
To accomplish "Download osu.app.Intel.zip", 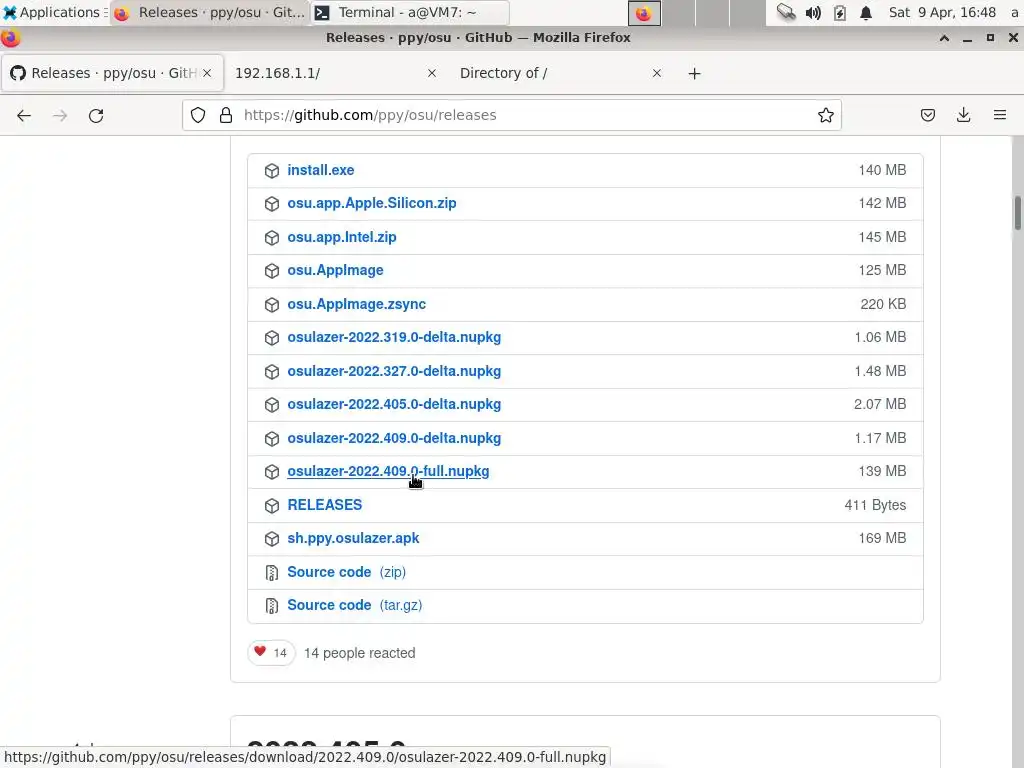I will pos(342,237).
